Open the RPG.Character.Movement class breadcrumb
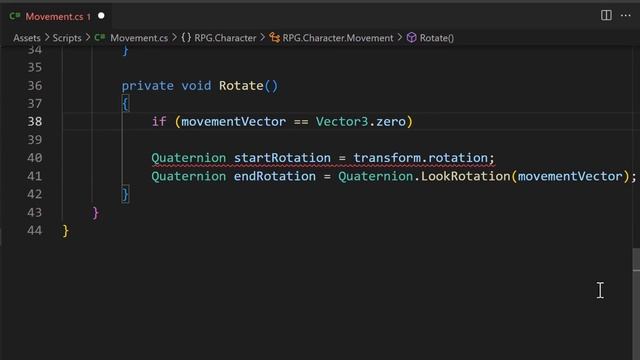Viewport: 640px width, 360px height. 338,38
